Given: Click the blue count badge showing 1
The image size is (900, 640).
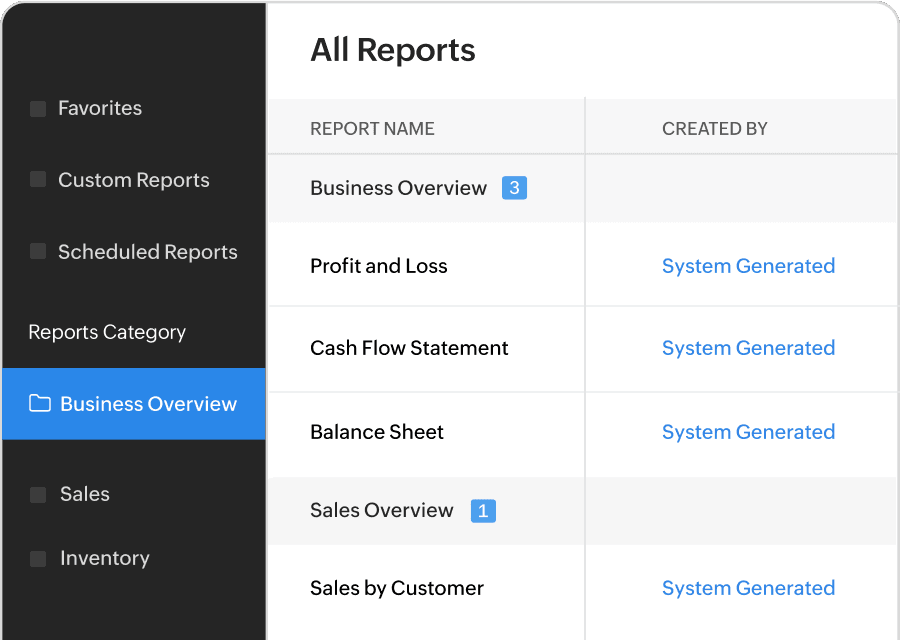Looking at the screenshot, I should (483, 511).
